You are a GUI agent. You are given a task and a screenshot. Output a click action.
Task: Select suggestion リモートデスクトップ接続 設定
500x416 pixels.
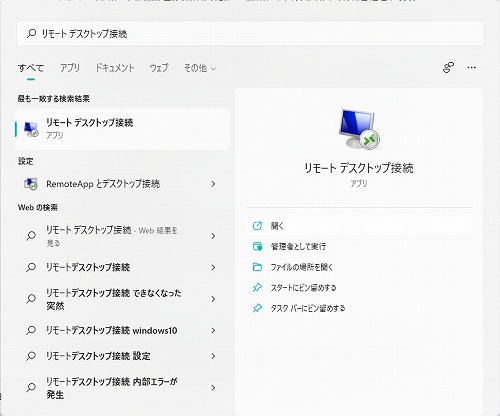(x=122, y=356)
